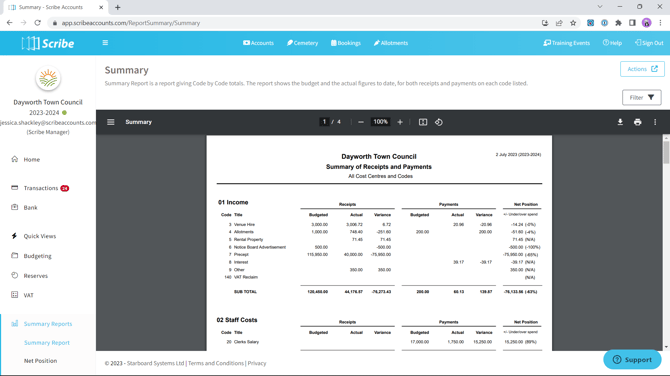Click the Support chat button
The width and height of the screenshot is (670, 376).
click(632, 360)
